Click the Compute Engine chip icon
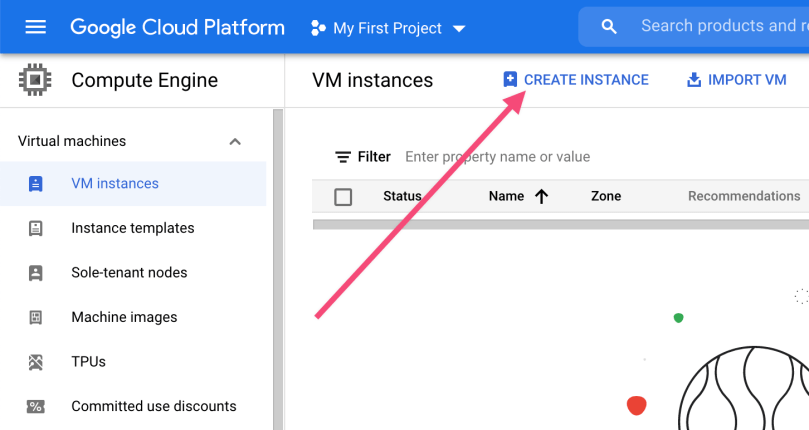The image size is (809, 430). tap(35, 80)
